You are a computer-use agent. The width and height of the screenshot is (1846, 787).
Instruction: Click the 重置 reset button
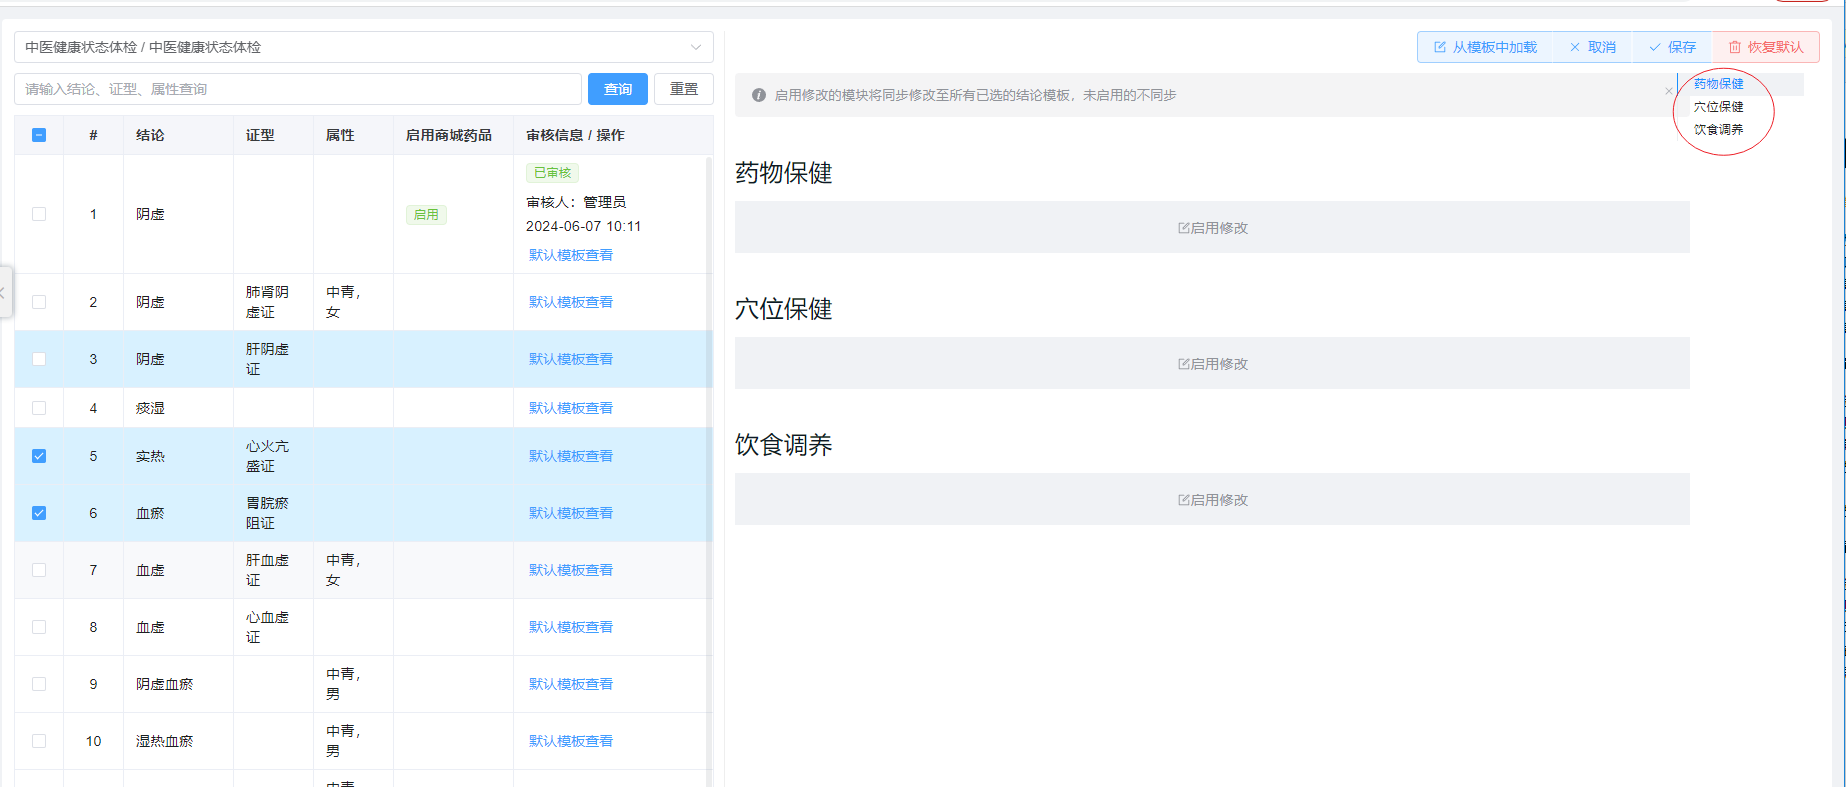pos(684,89)
